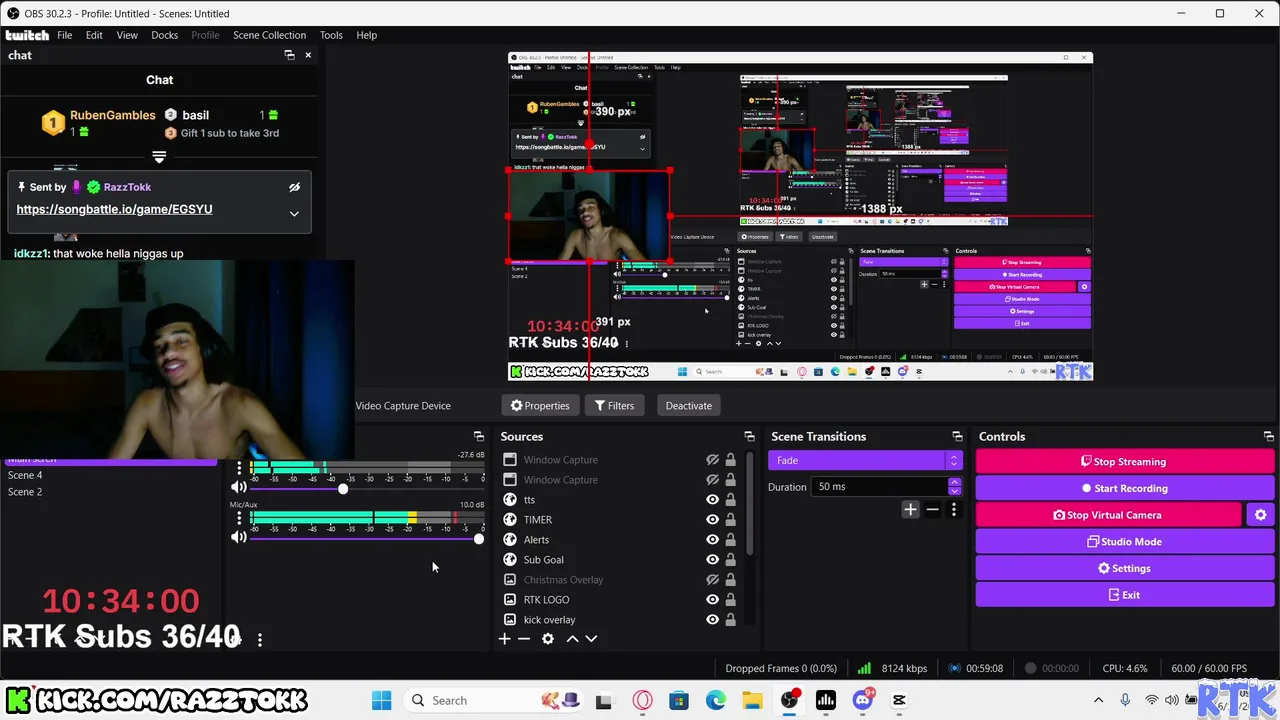Open the Tools menu
Viewport: 1280px width, 720px height.
coord(331,35)
